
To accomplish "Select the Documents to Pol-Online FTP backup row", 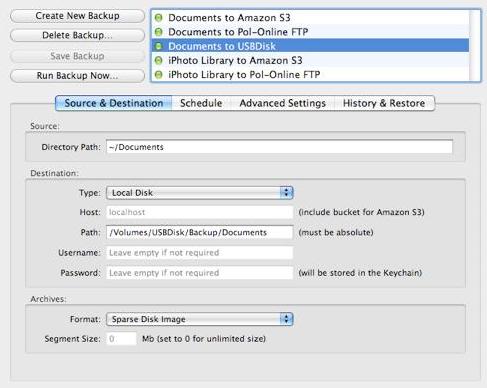I will click(310, 32).
